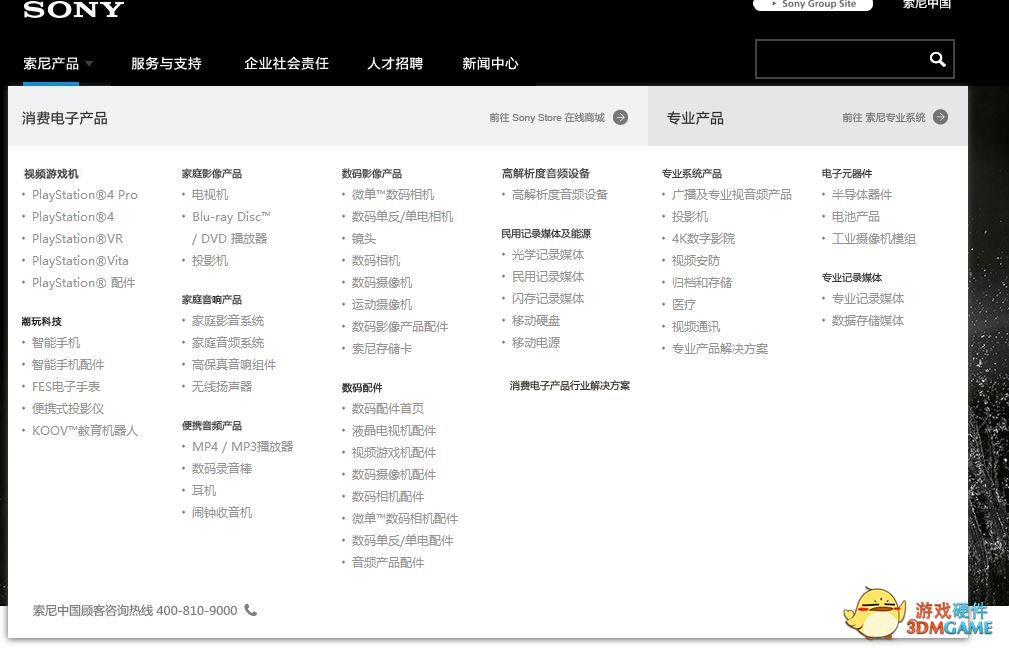Select 镜头 link
Viewport: 1009px width, 648px height.
pos(364,239)
